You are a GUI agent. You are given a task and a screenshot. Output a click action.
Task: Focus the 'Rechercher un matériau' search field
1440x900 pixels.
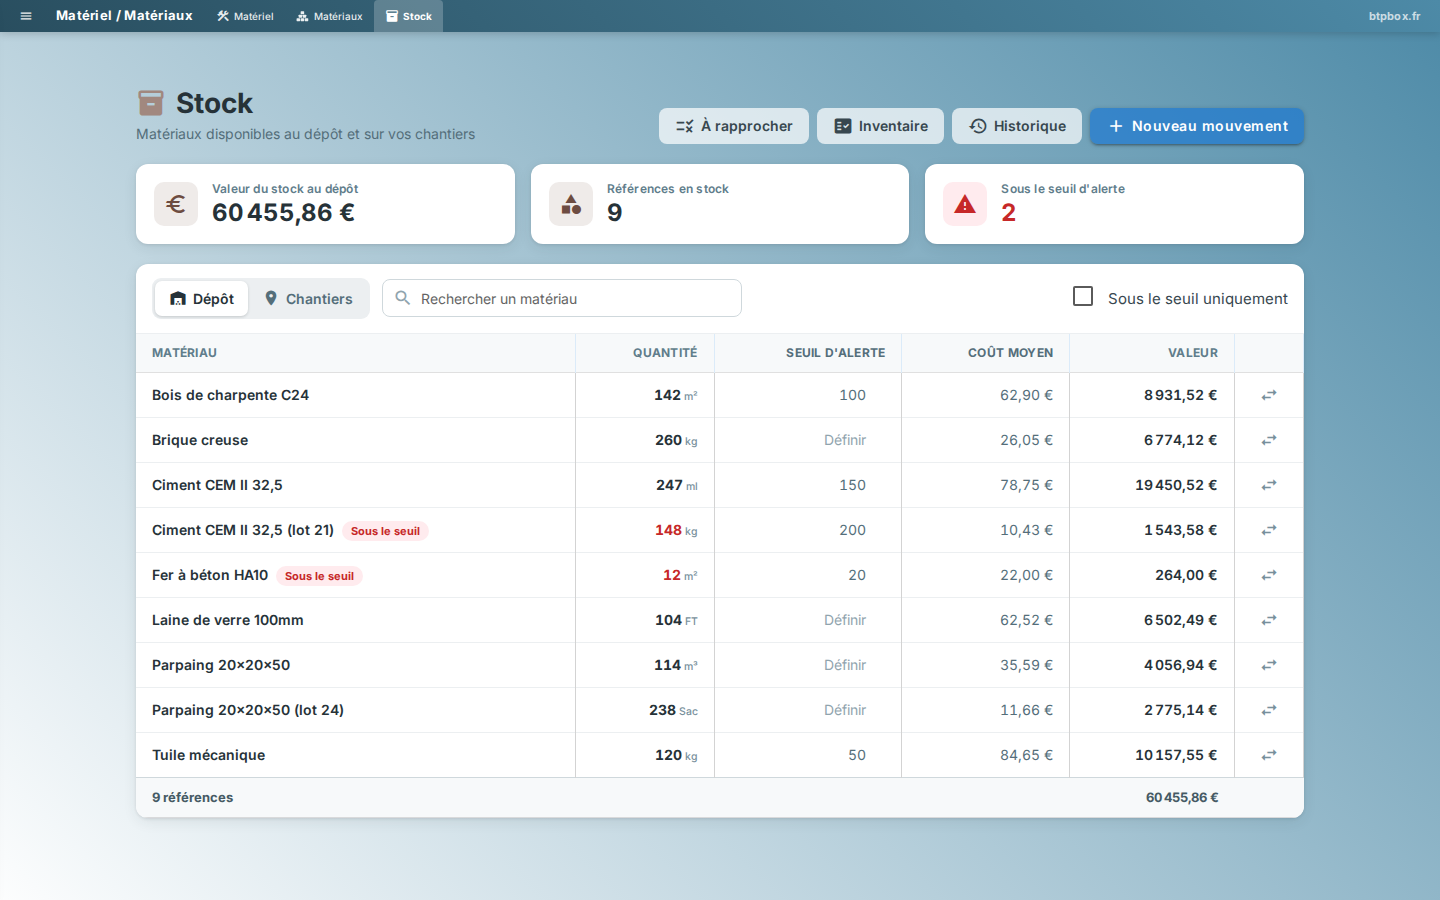[562, 298]
